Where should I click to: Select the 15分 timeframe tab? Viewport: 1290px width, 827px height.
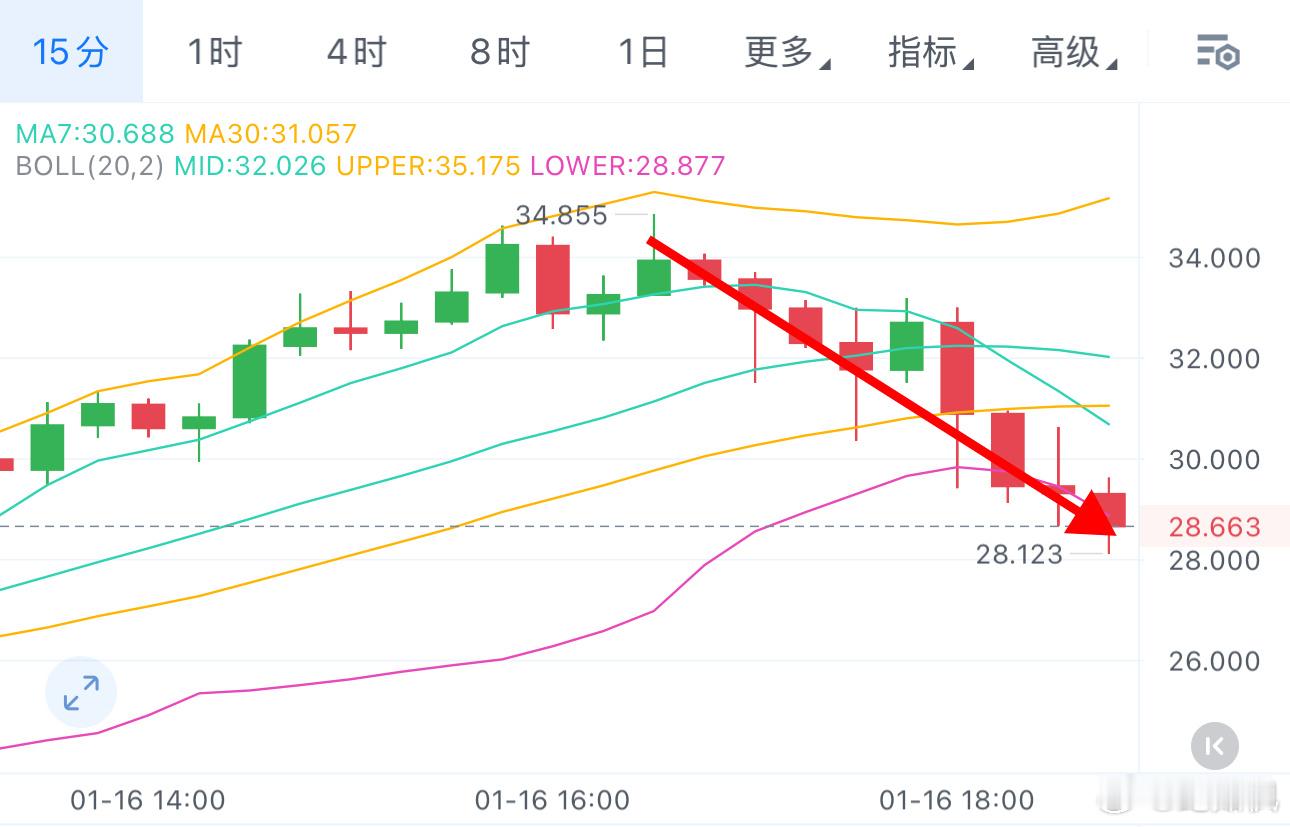point(66,51)
